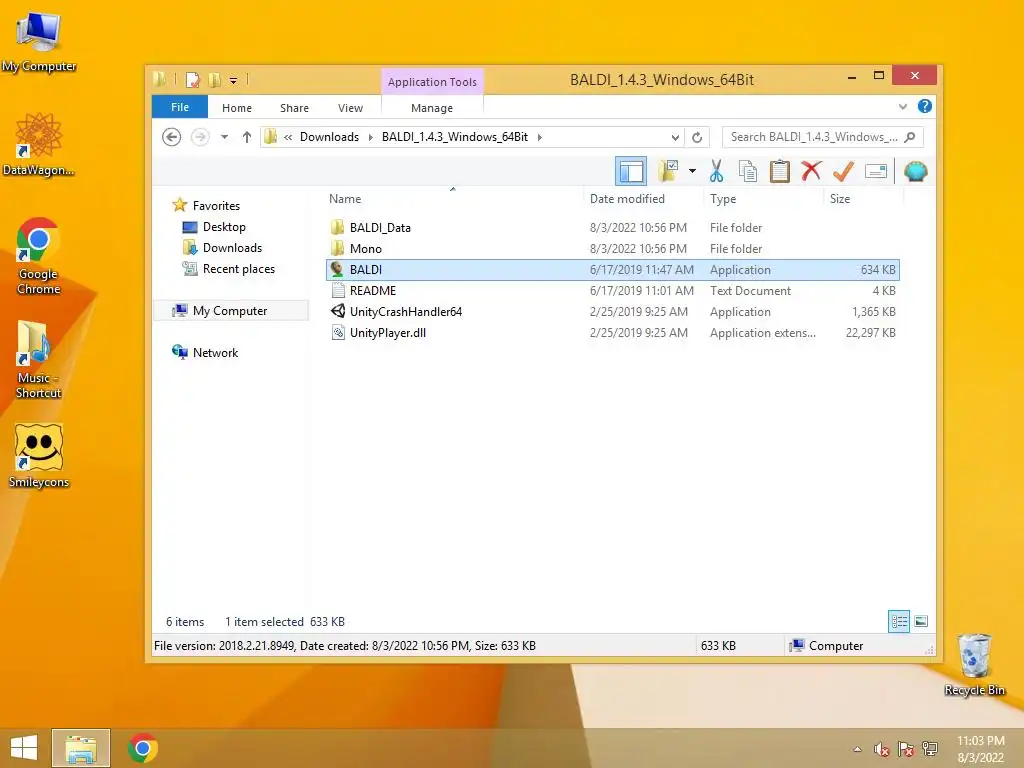Select the UnityPlayer.dll file

tap(613, 332)
